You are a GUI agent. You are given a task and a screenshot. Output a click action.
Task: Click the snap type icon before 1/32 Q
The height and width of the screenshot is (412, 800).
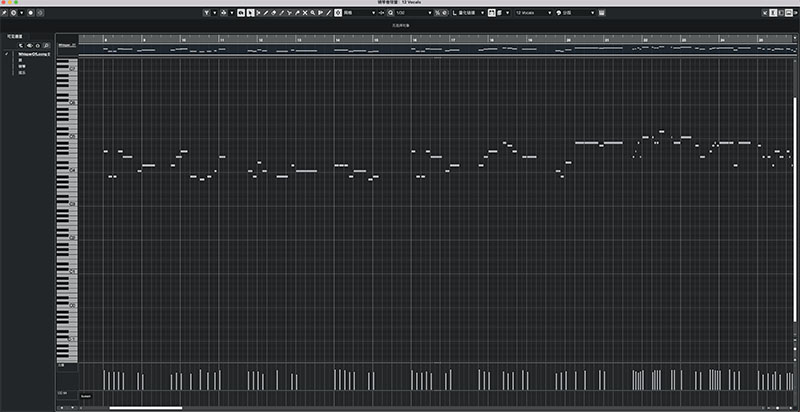pyautogui.click(x=381, y=13)
